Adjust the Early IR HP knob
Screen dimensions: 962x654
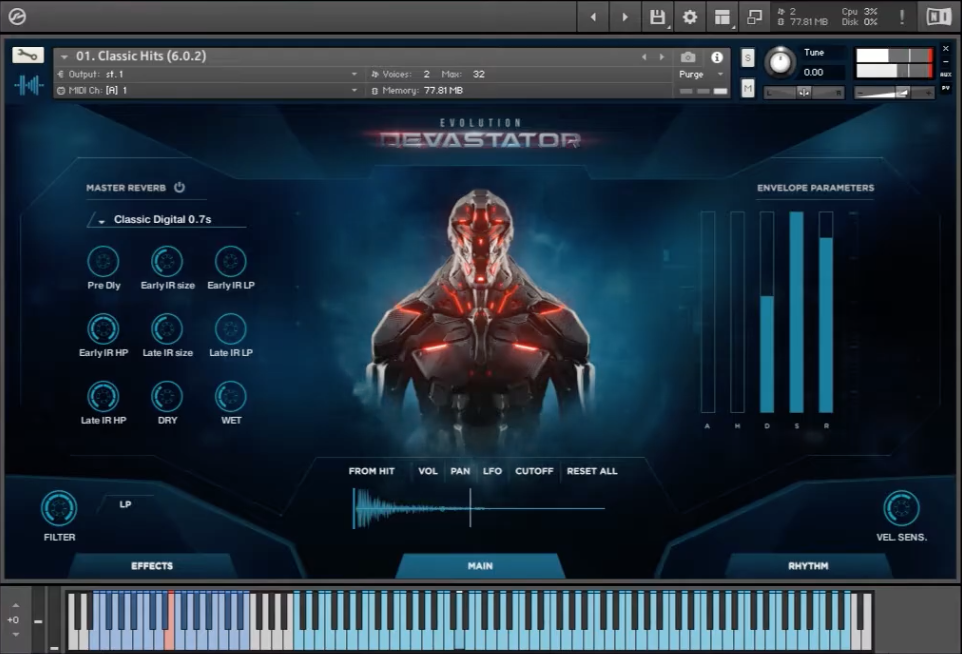103,329
